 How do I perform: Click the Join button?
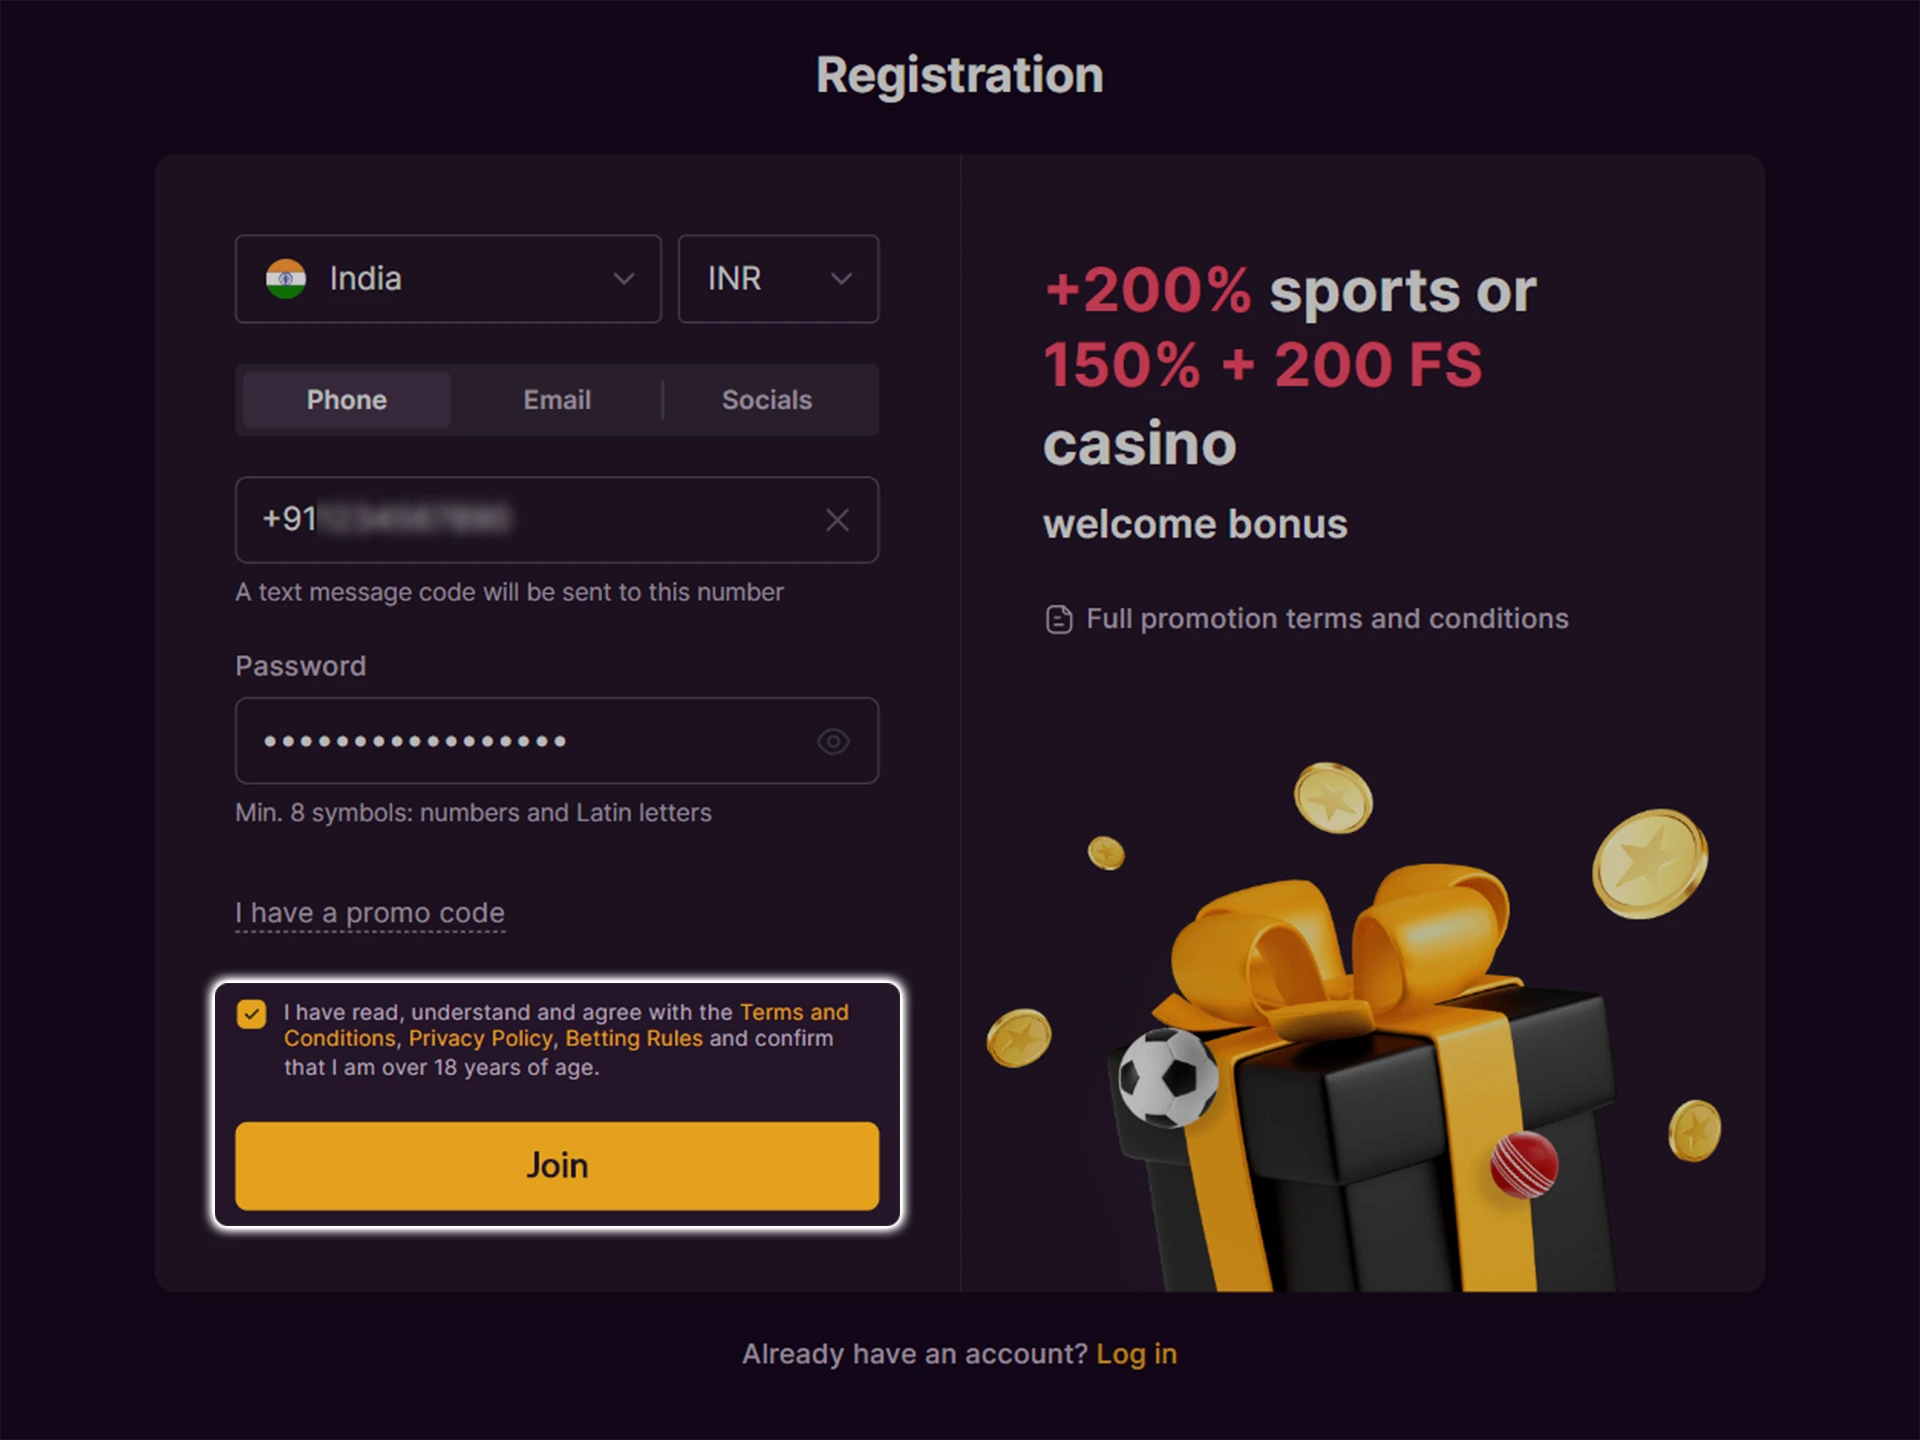pyautogui.click(x=556, y=1164)
